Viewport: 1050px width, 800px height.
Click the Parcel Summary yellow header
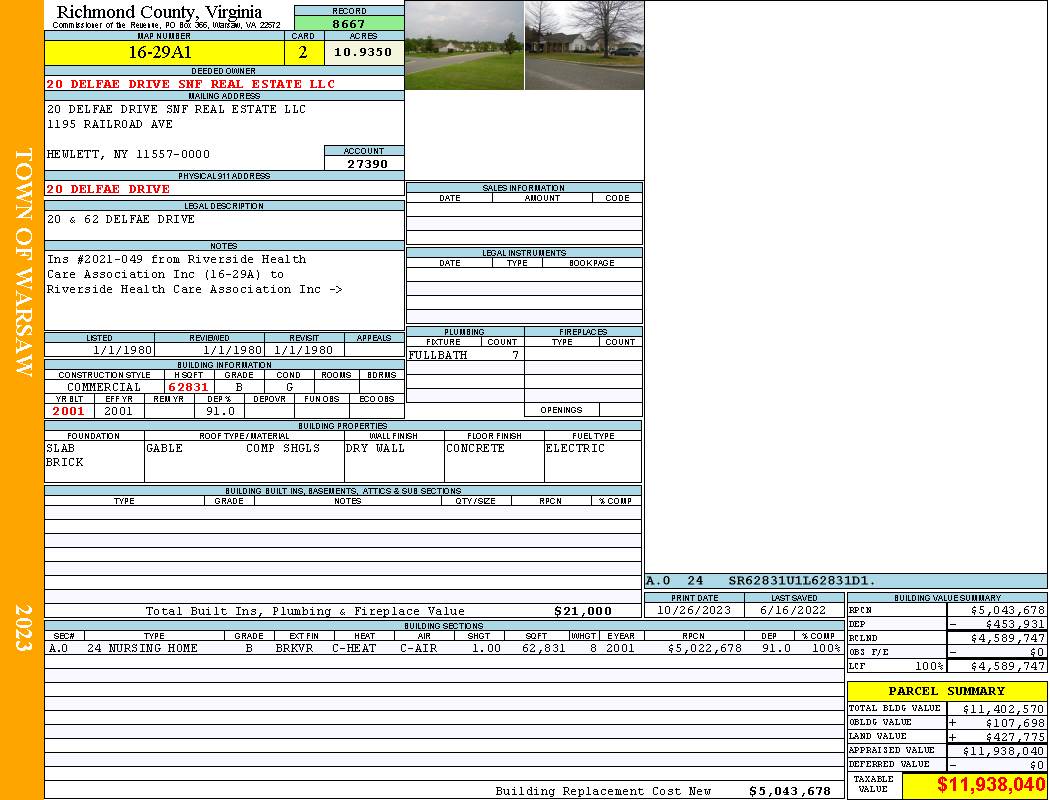pyautogui.click(x=946, y=691)
